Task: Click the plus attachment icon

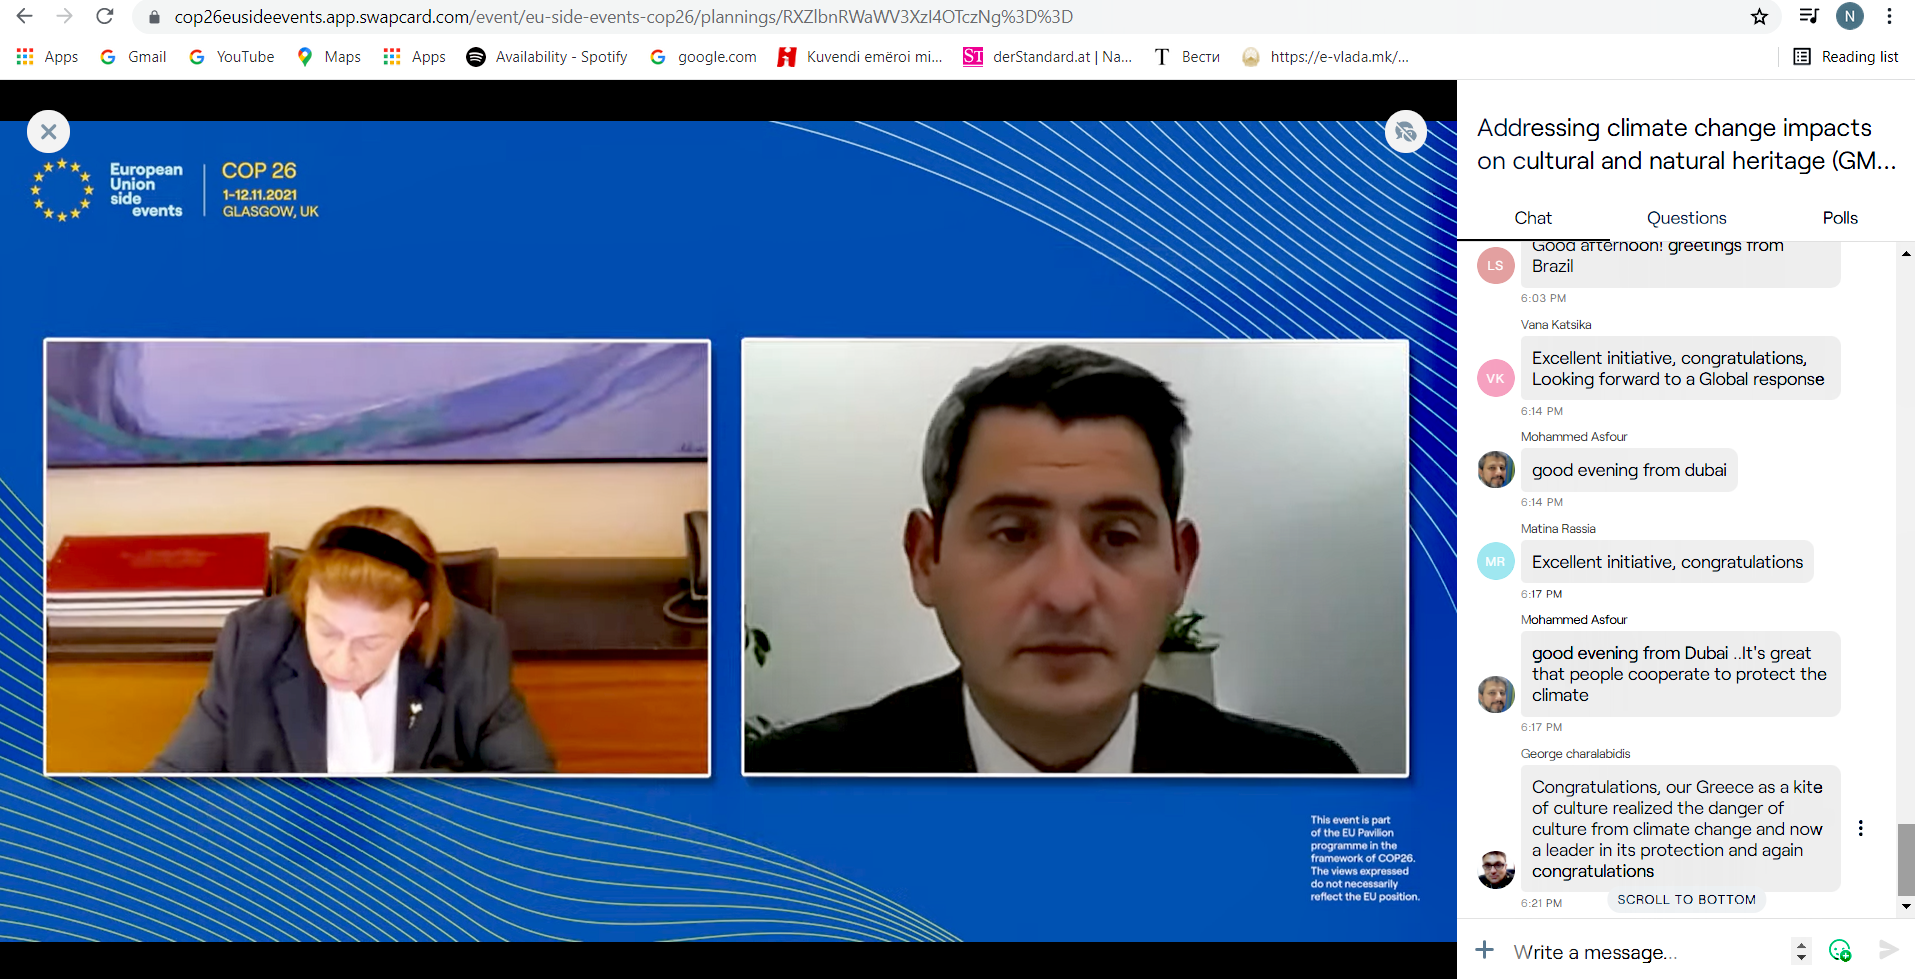Action: click(1485, 950)
